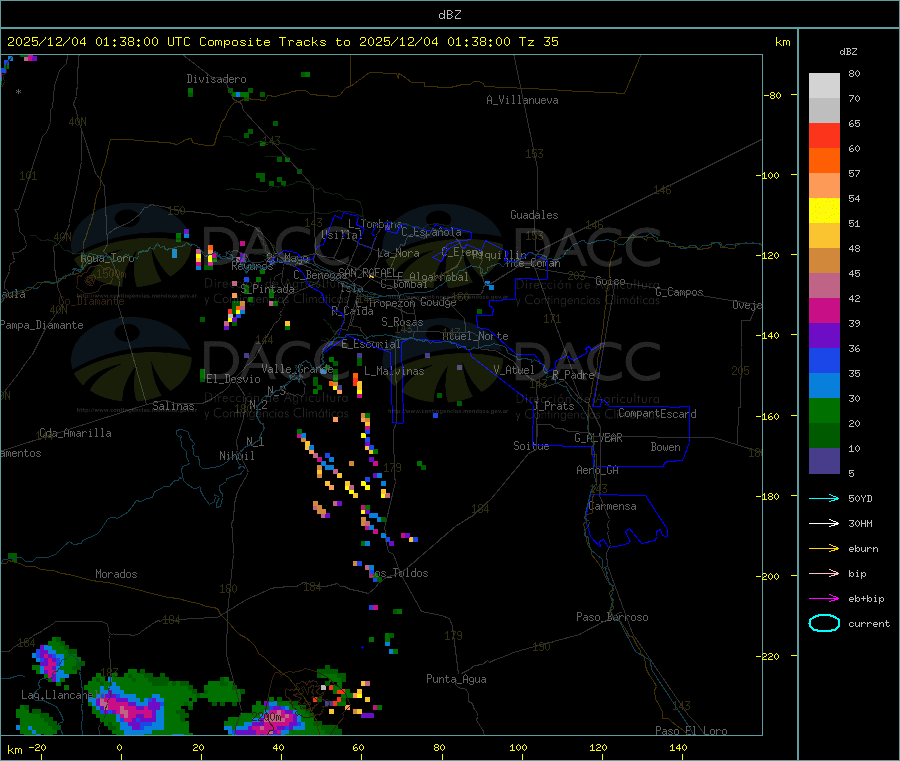This screenshot has width=900, height=761.
Task: Select the 60 dBZ orange color swatch
Action: (x=824, y=161)
